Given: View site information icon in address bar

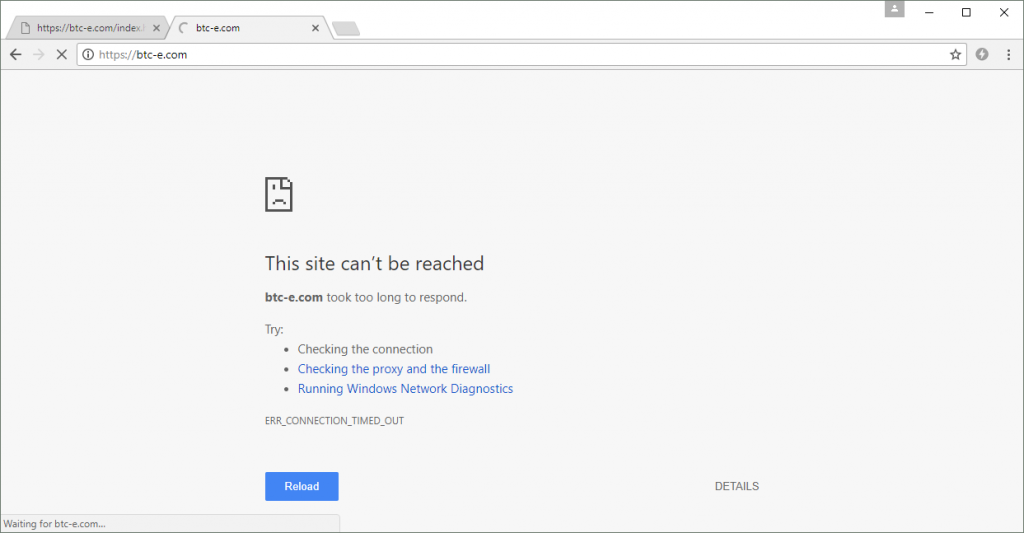Looking at the screenshot, I should tap(88, 55).
